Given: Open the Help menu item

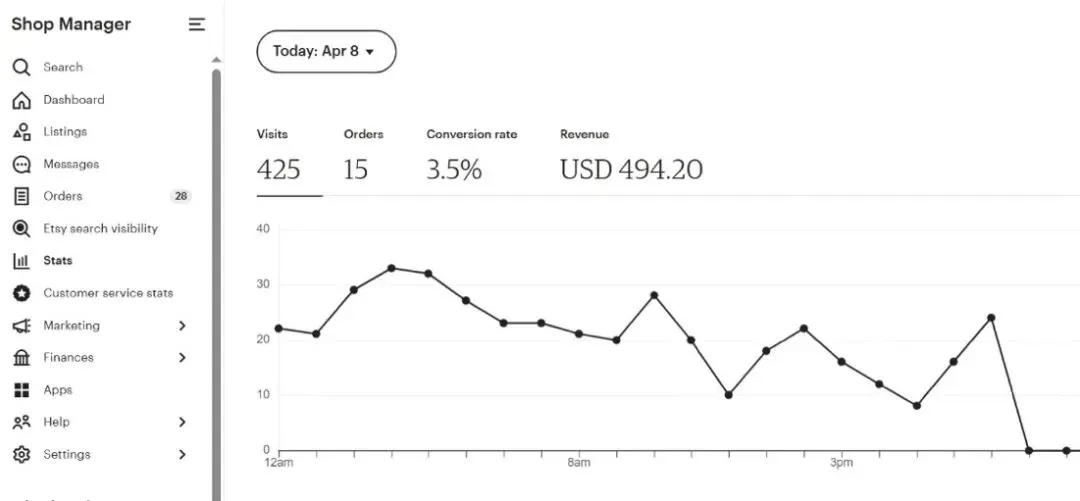Looking at the screenshot, I should click(57, 422).
